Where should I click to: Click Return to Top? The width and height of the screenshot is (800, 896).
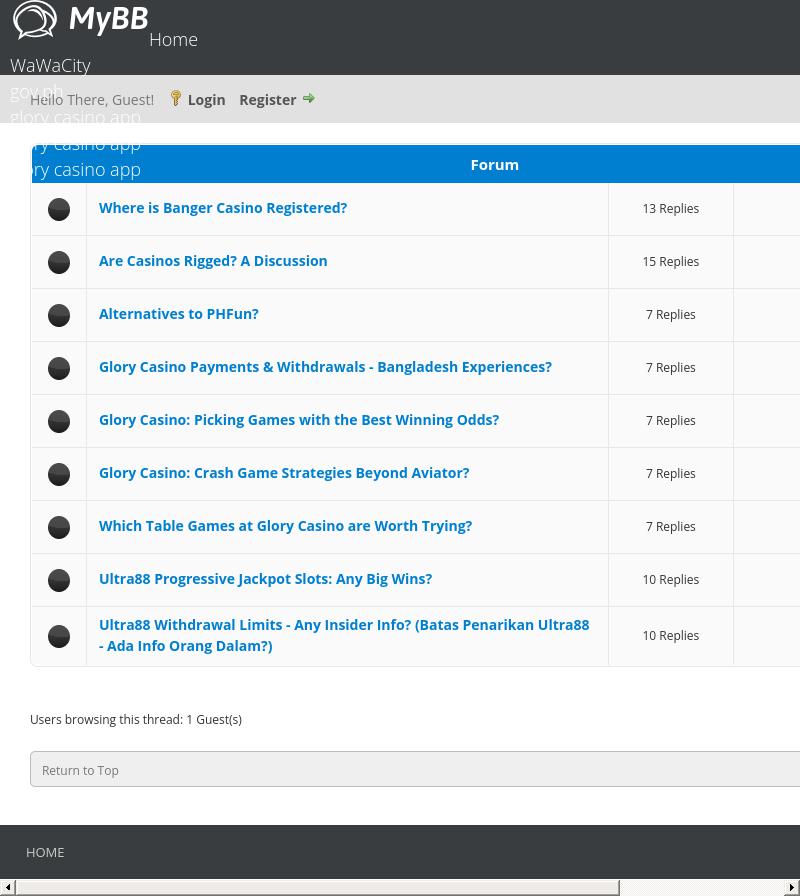tap(80, 770)
